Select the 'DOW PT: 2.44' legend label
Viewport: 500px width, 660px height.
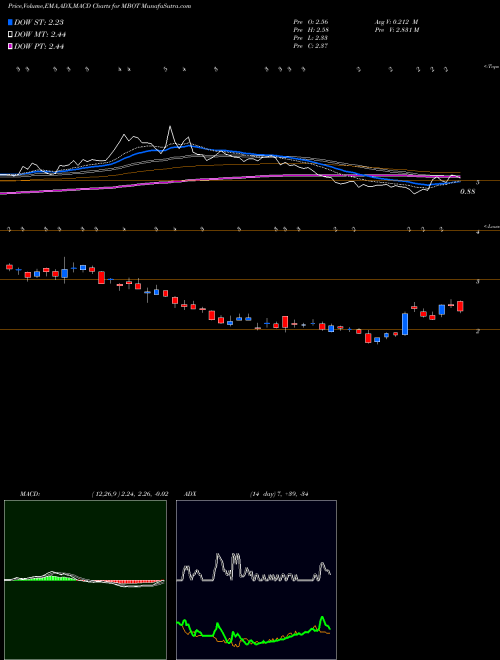(39, 47)
